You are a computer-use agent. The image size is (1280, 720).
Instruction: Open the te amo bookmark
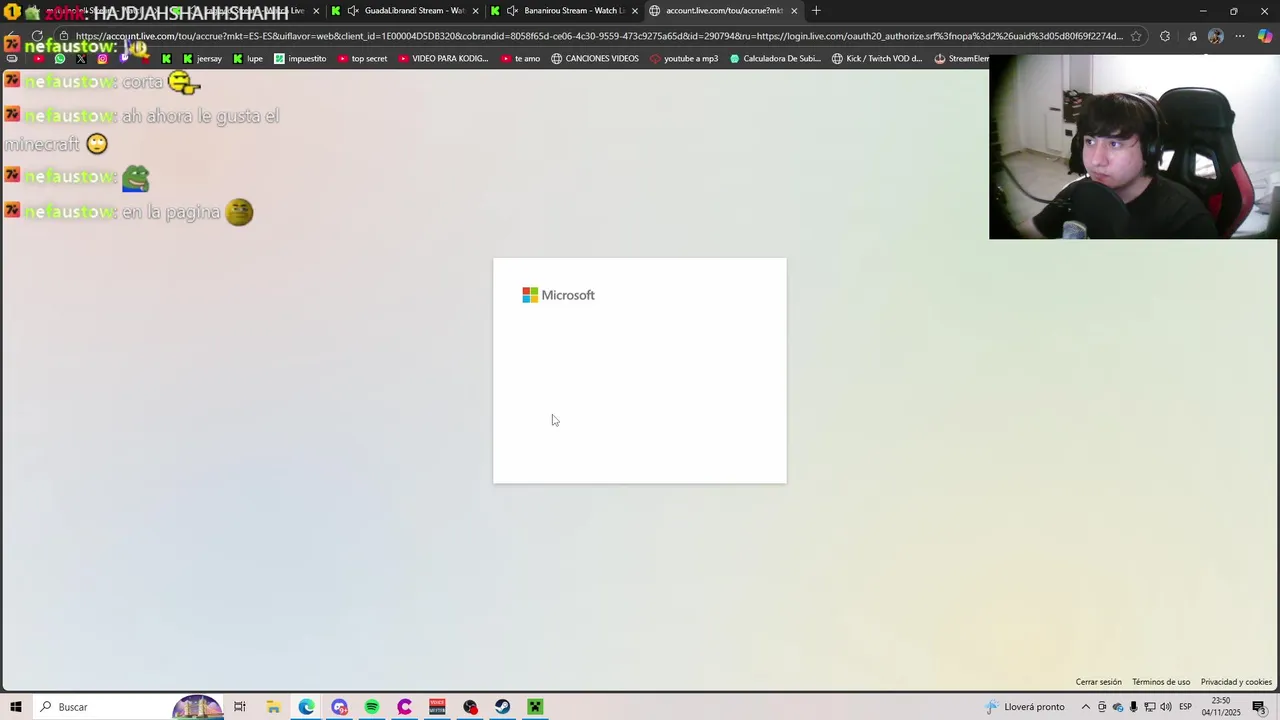point(520,59)
